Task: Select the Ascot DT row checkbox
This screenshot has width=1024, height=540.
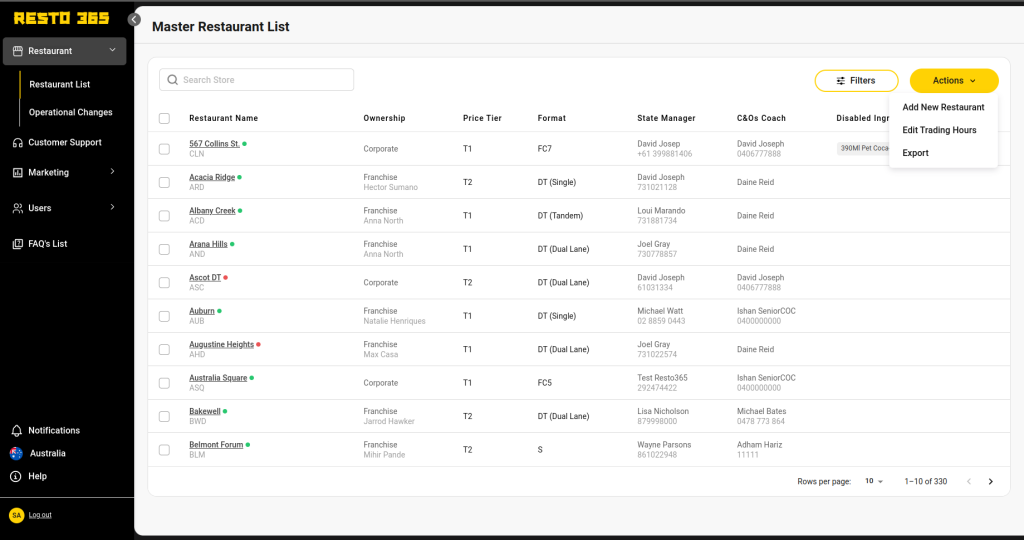Action: tap(165, 283)
